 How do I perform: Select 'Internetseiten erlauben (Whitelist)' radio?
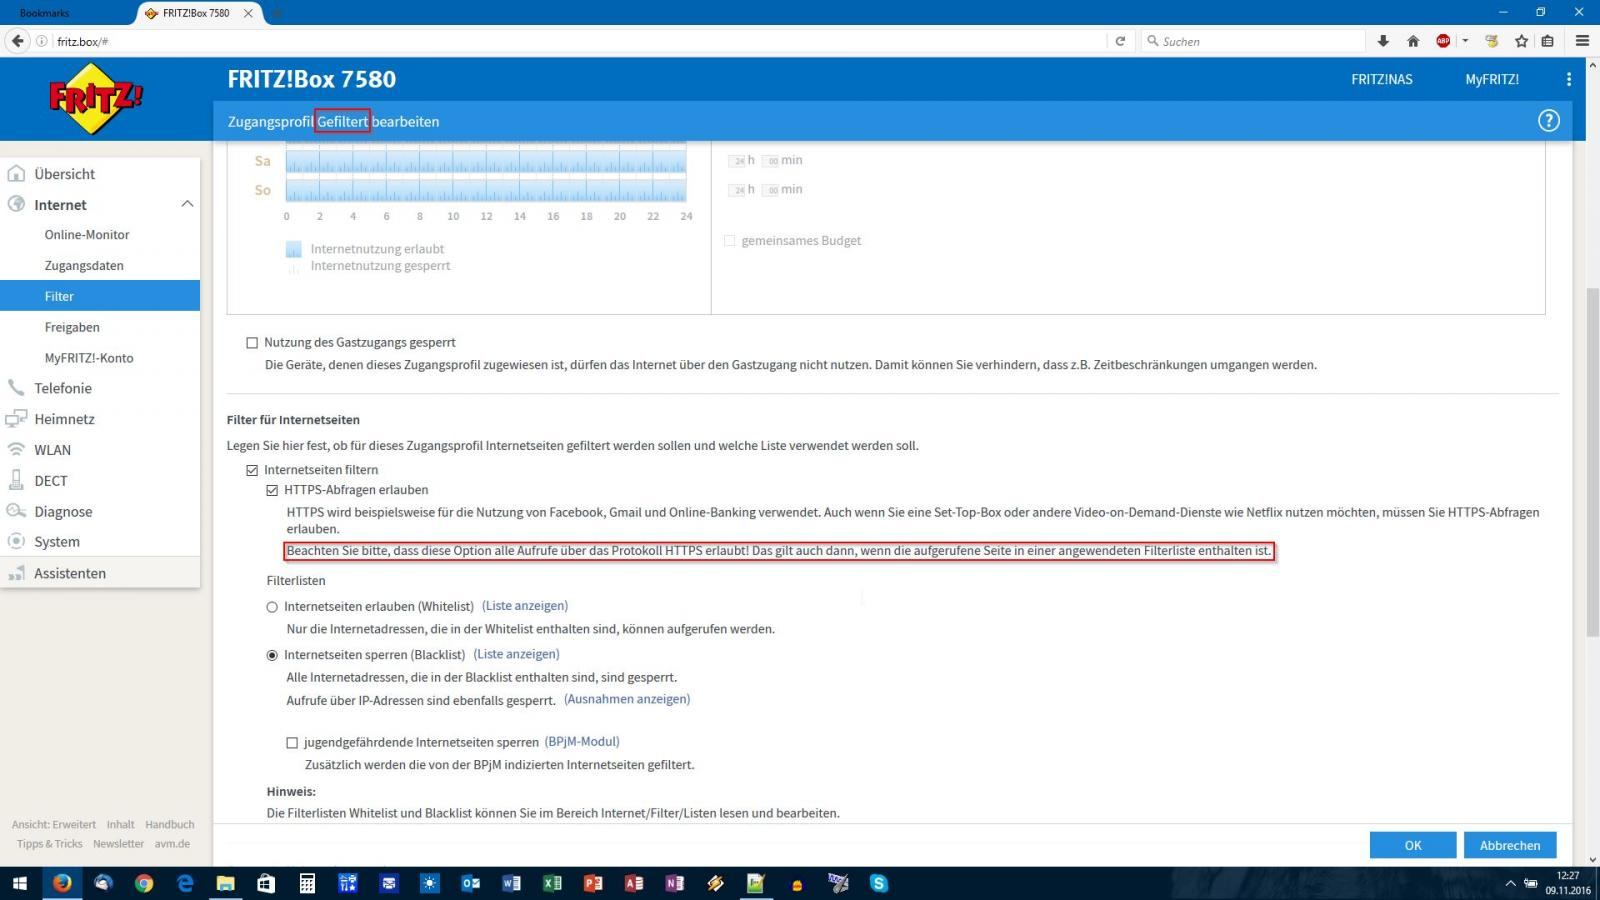272,607
